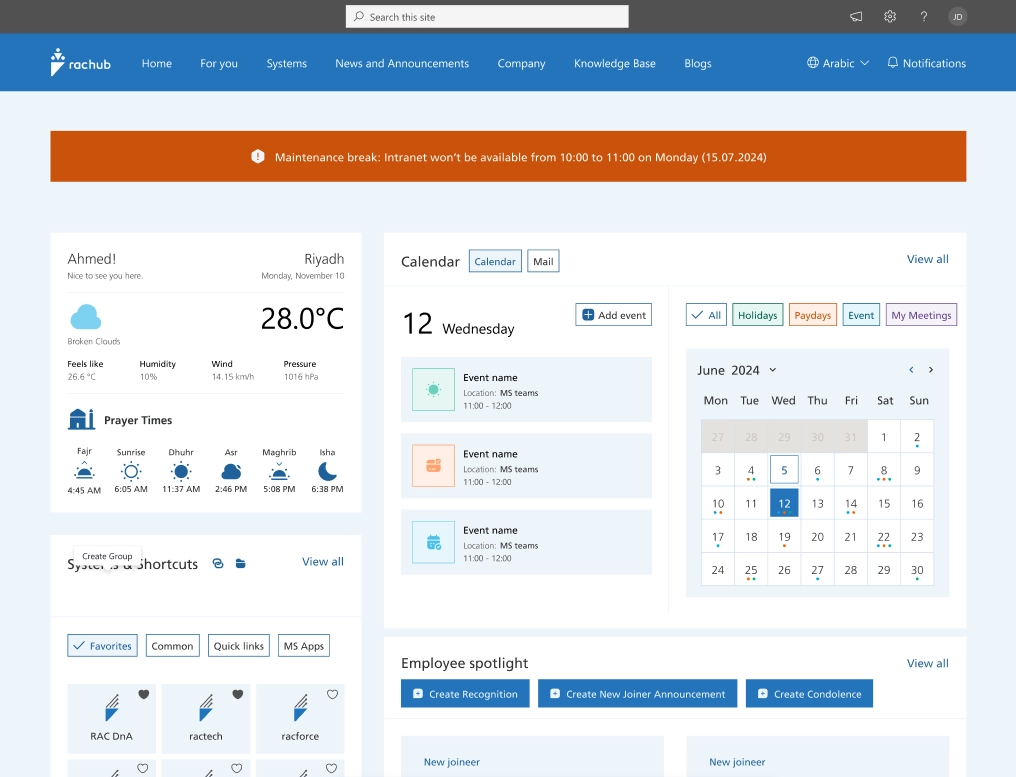The width and height of the screenshot is (1016, 777).
Task: Click the Dhuhr prayer icon
Action: [181, 471]
